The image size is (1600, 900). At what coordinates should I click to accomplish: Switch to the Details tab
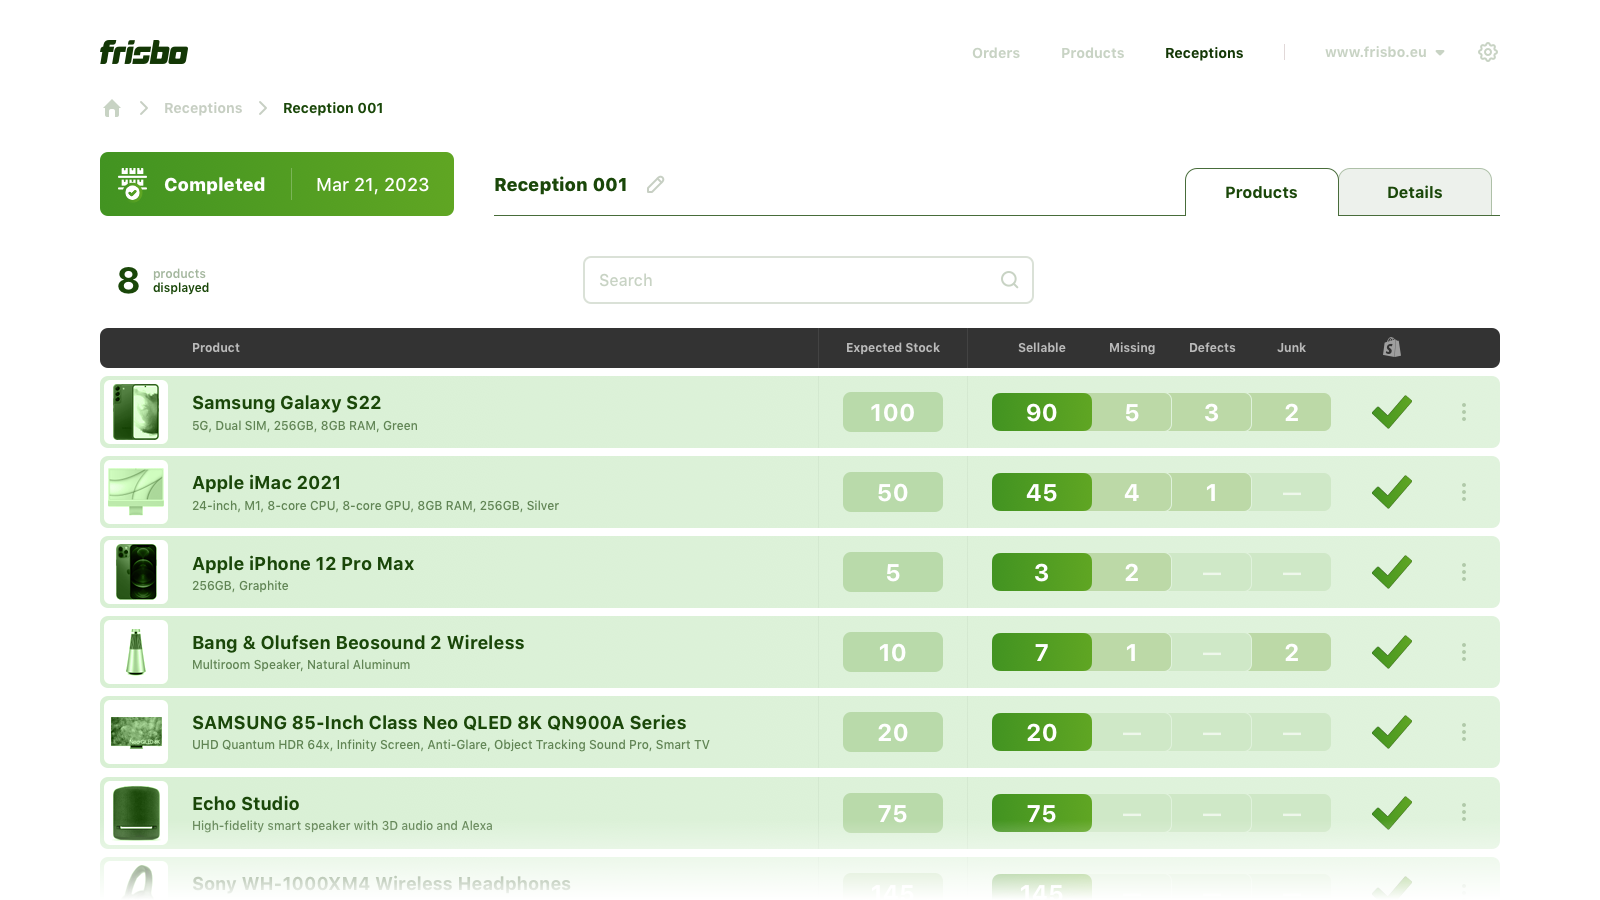click(x=1415, y=192)
